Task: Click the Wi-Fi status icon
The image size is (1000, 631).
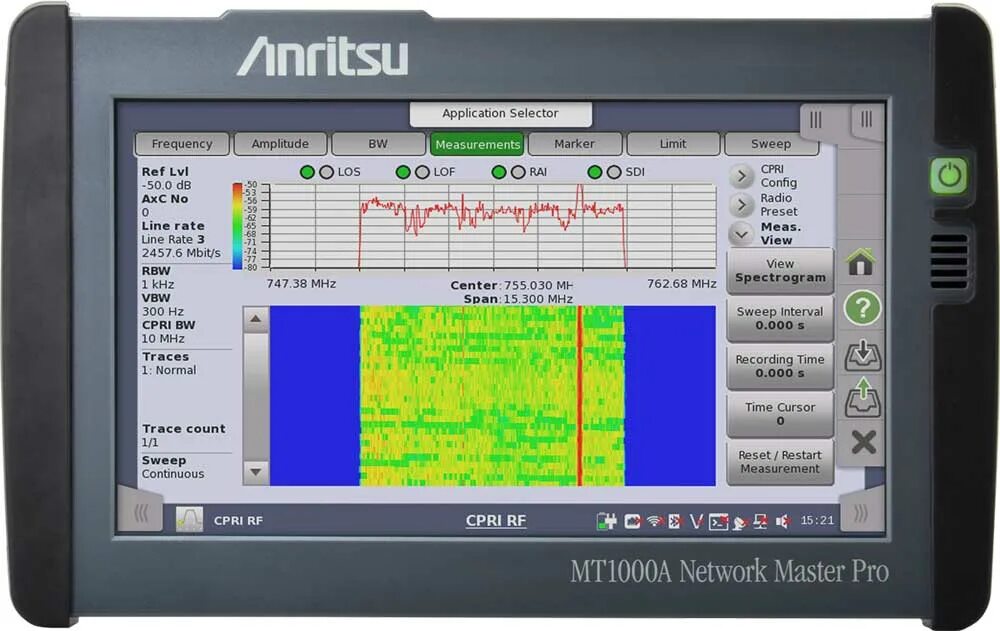Action: click(x=653, y=520)
